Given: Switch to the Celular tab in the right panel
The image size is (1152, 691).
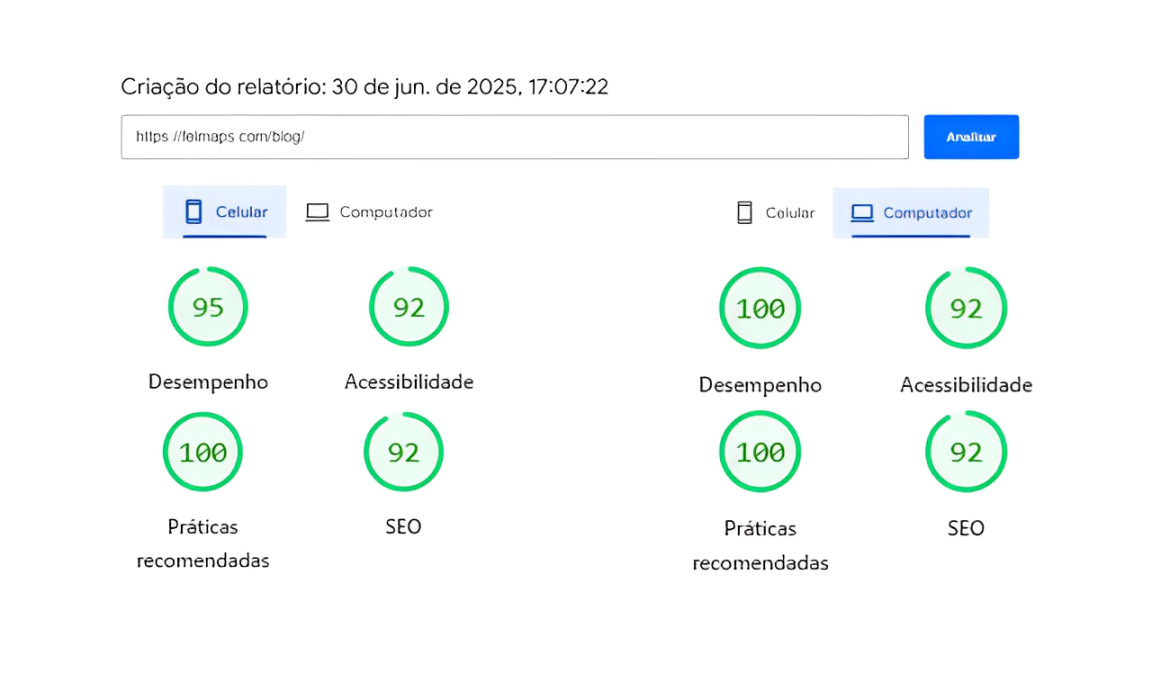Looking at the screenshot, I should 776,213.
